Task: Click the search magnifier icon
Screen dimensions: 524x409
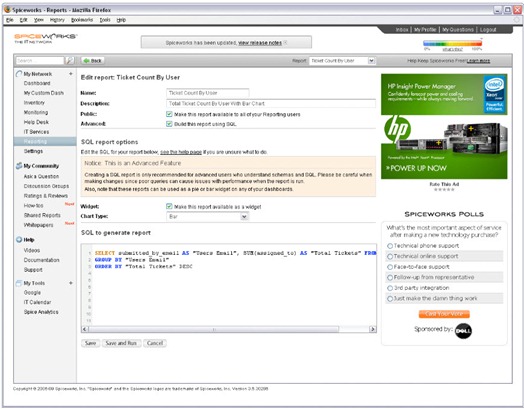Action: coord(69,60)
